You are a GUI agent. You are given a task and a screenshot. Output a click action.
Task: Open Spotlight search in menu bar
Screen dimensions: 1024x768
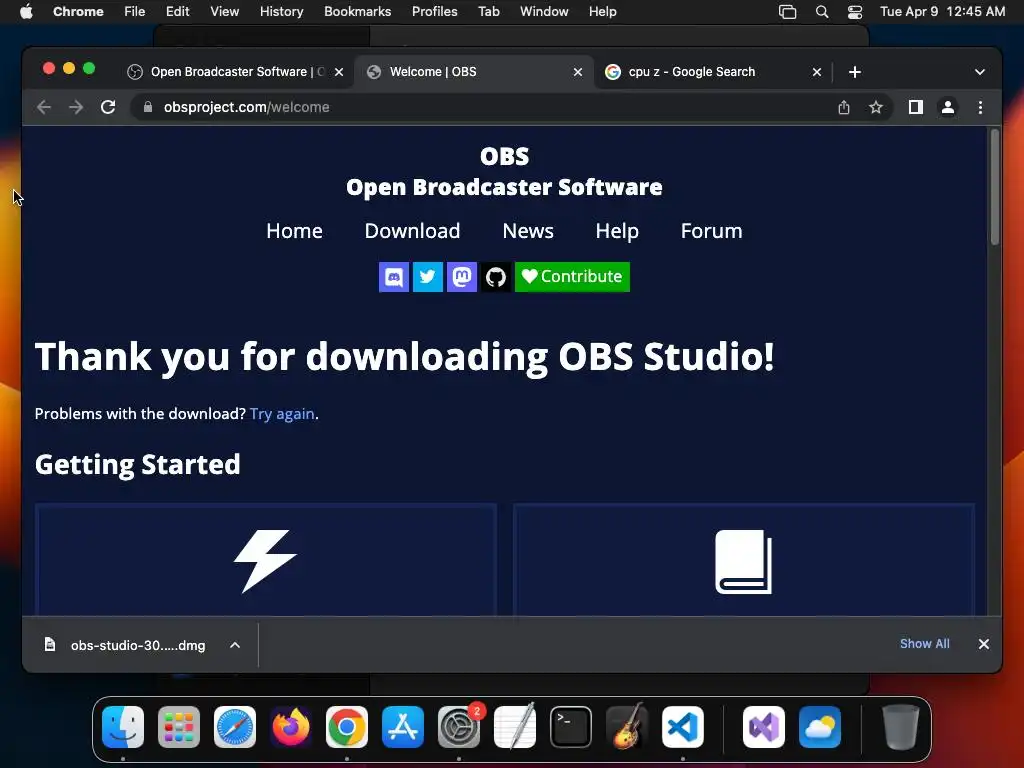tap(822, 12)
